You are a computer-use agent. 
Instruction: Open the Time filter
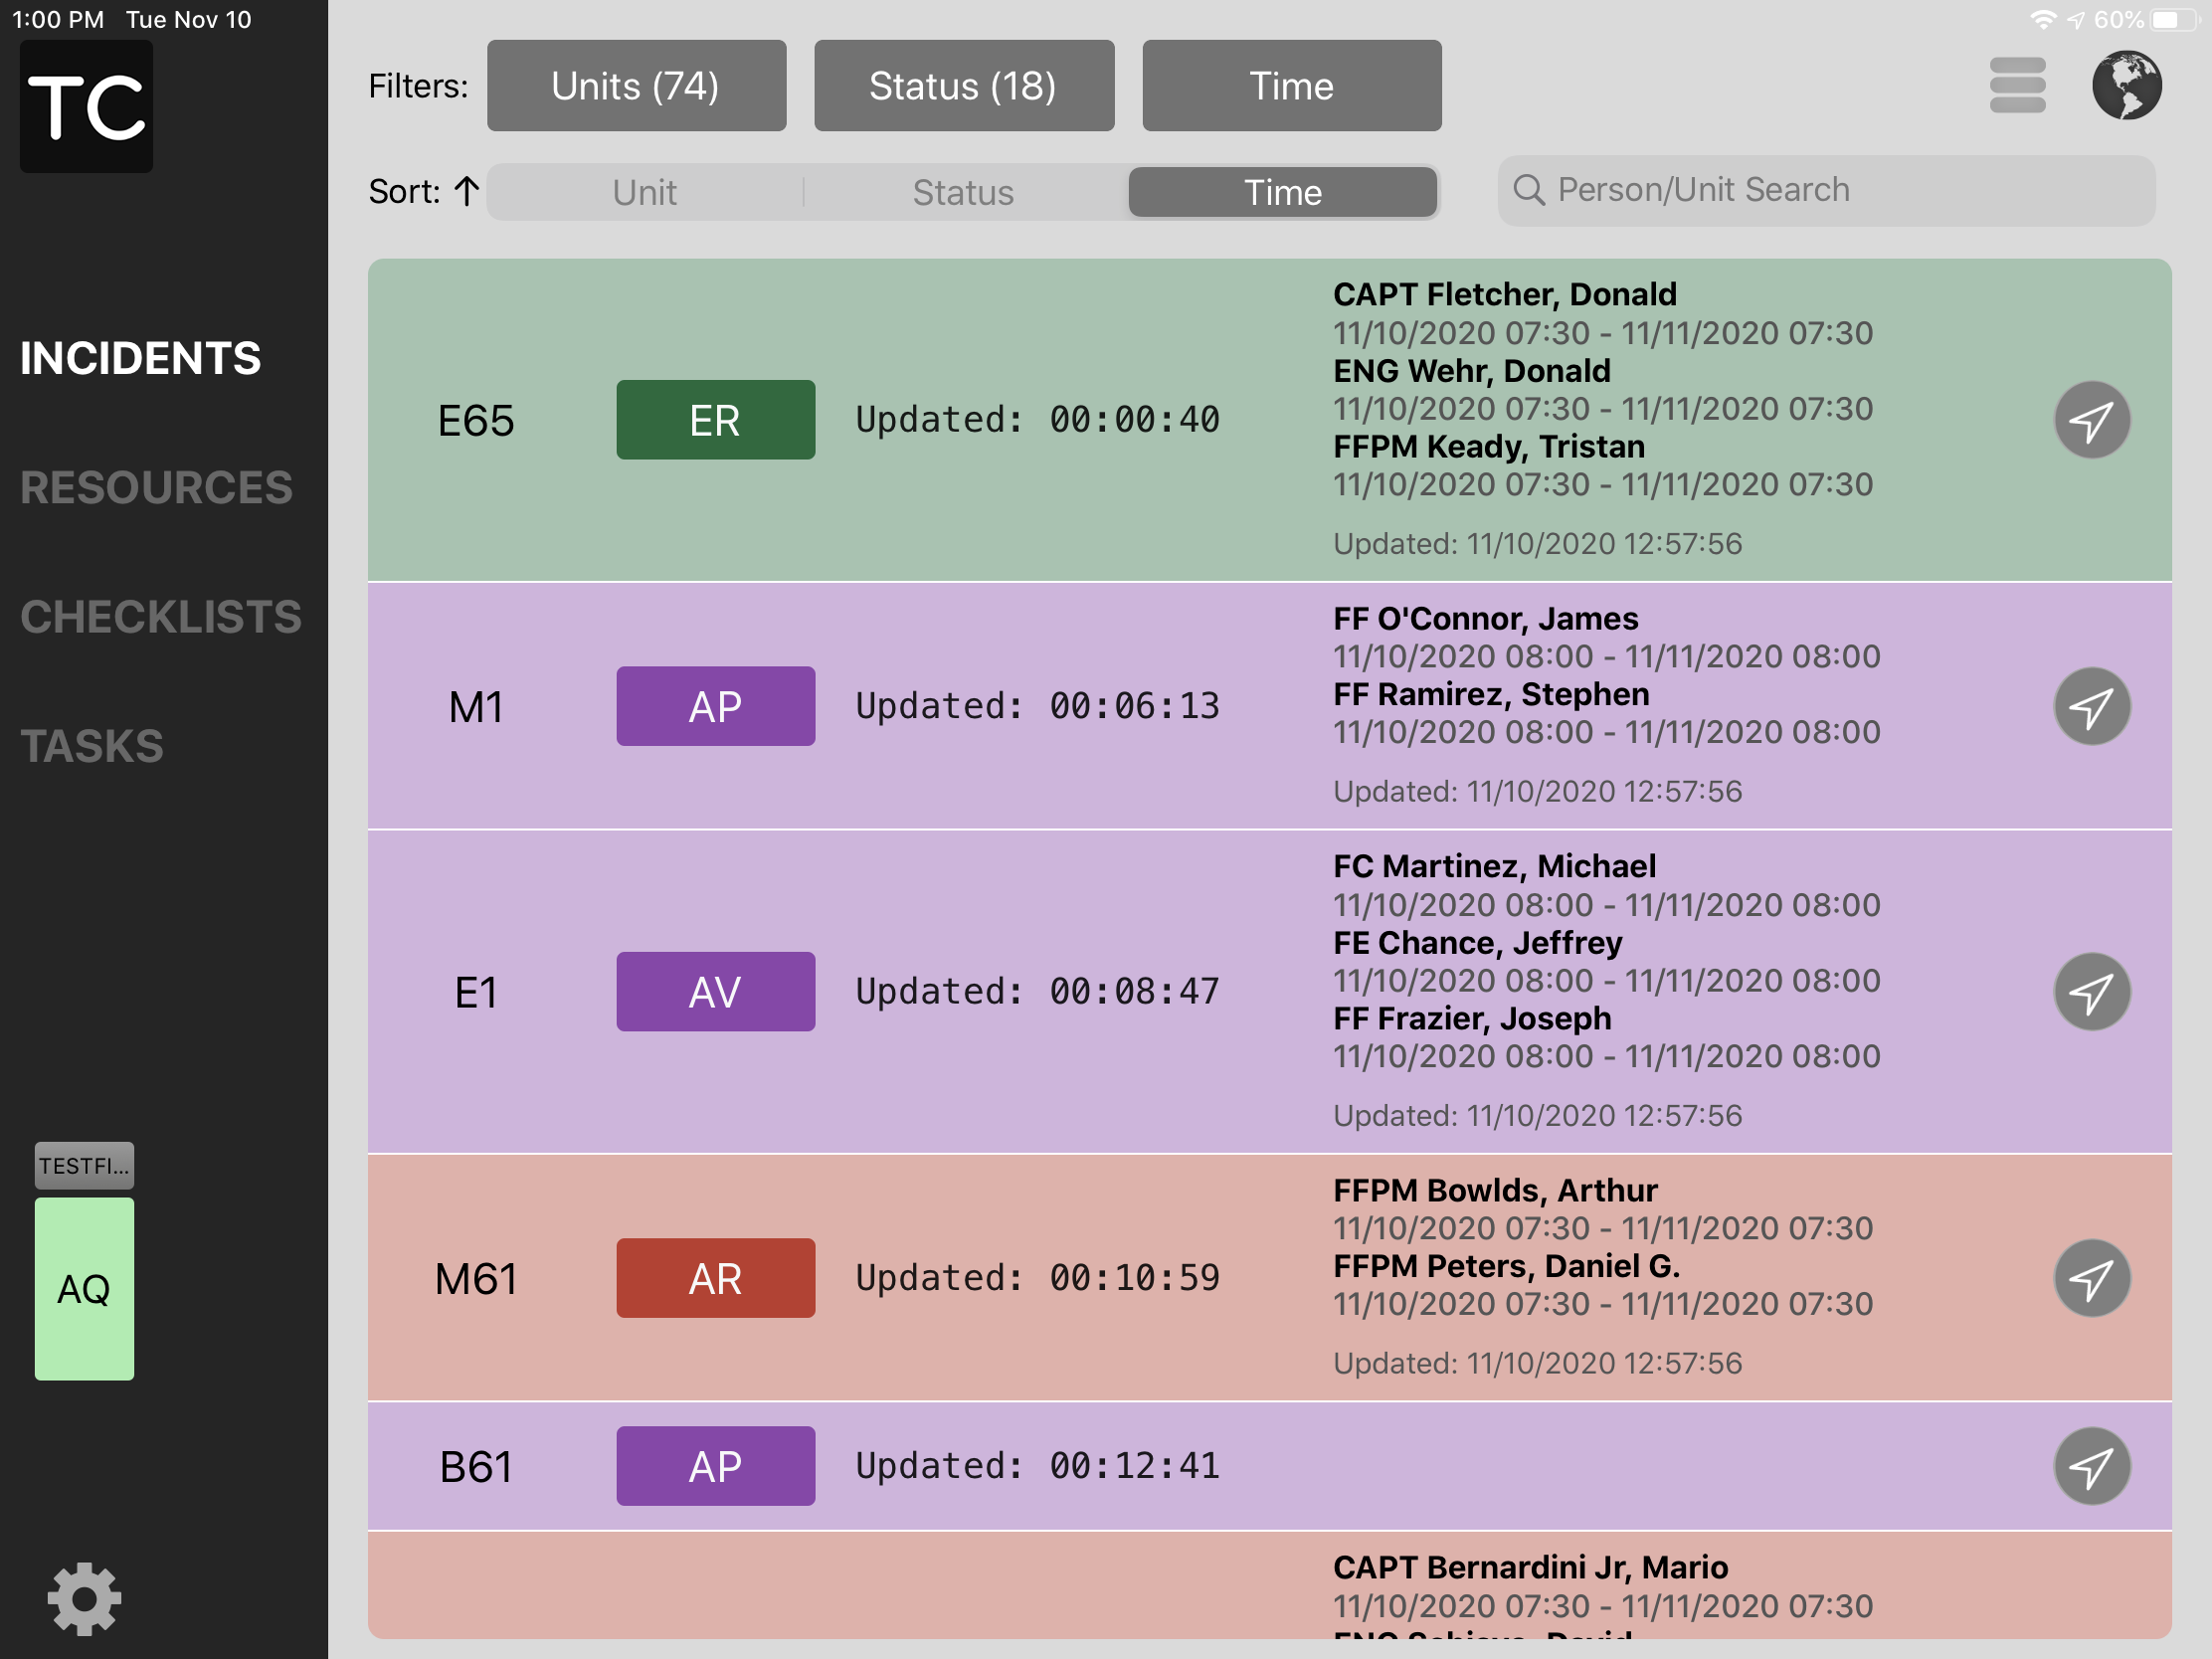click(1291, 86)
